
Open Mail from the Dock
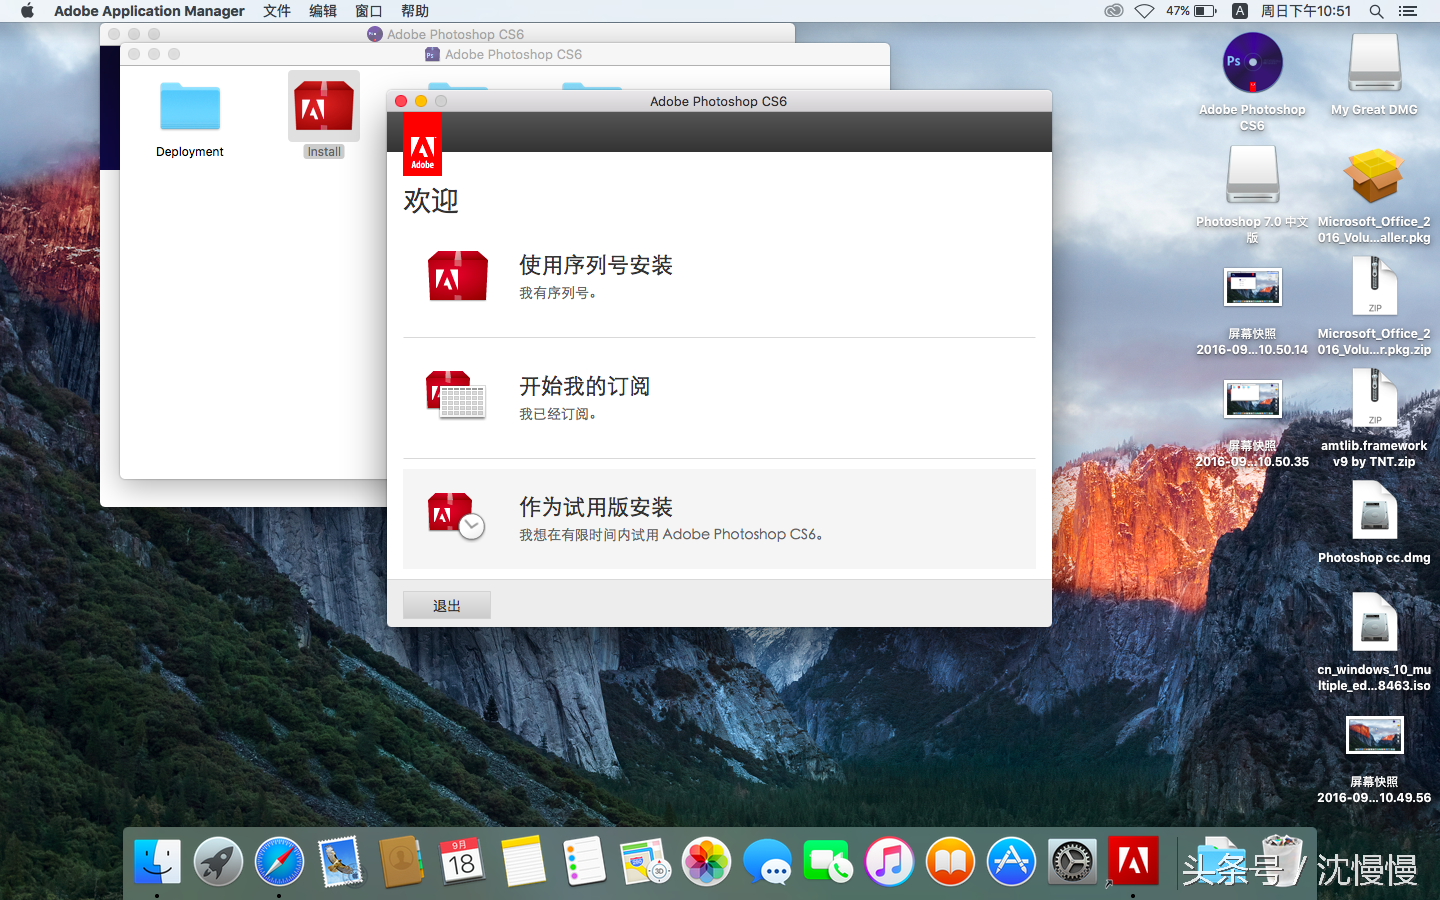point(340,861)
